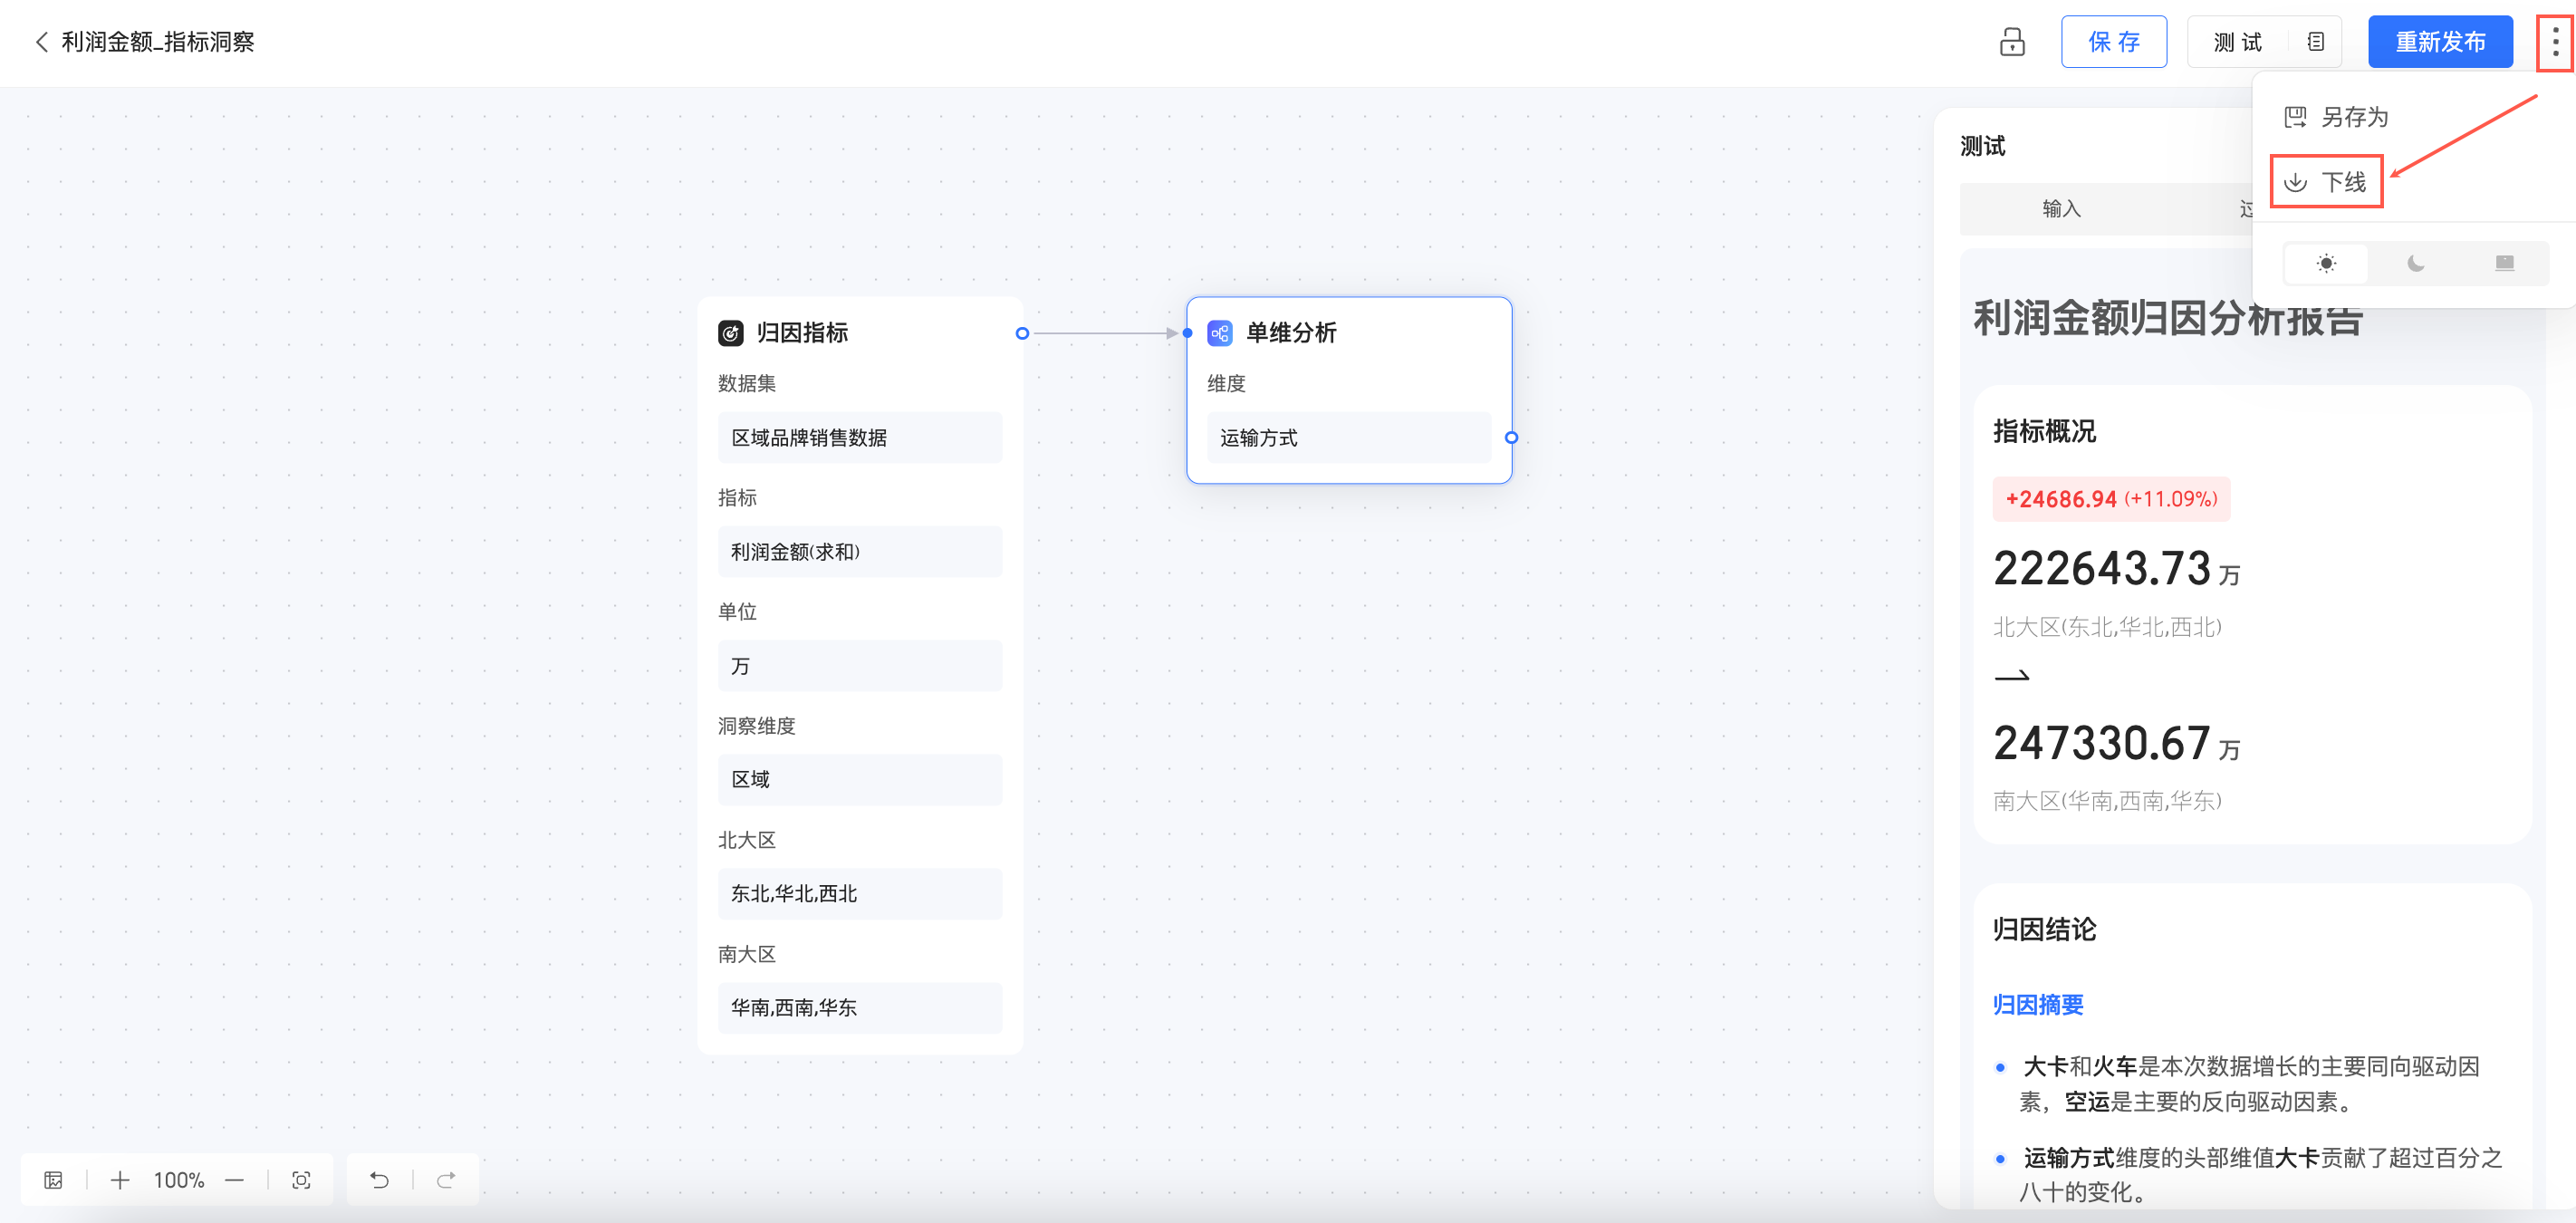Click the redo arrow icon
The height and width of the screenshot is (1223, 2576).
click(446, 1180)
